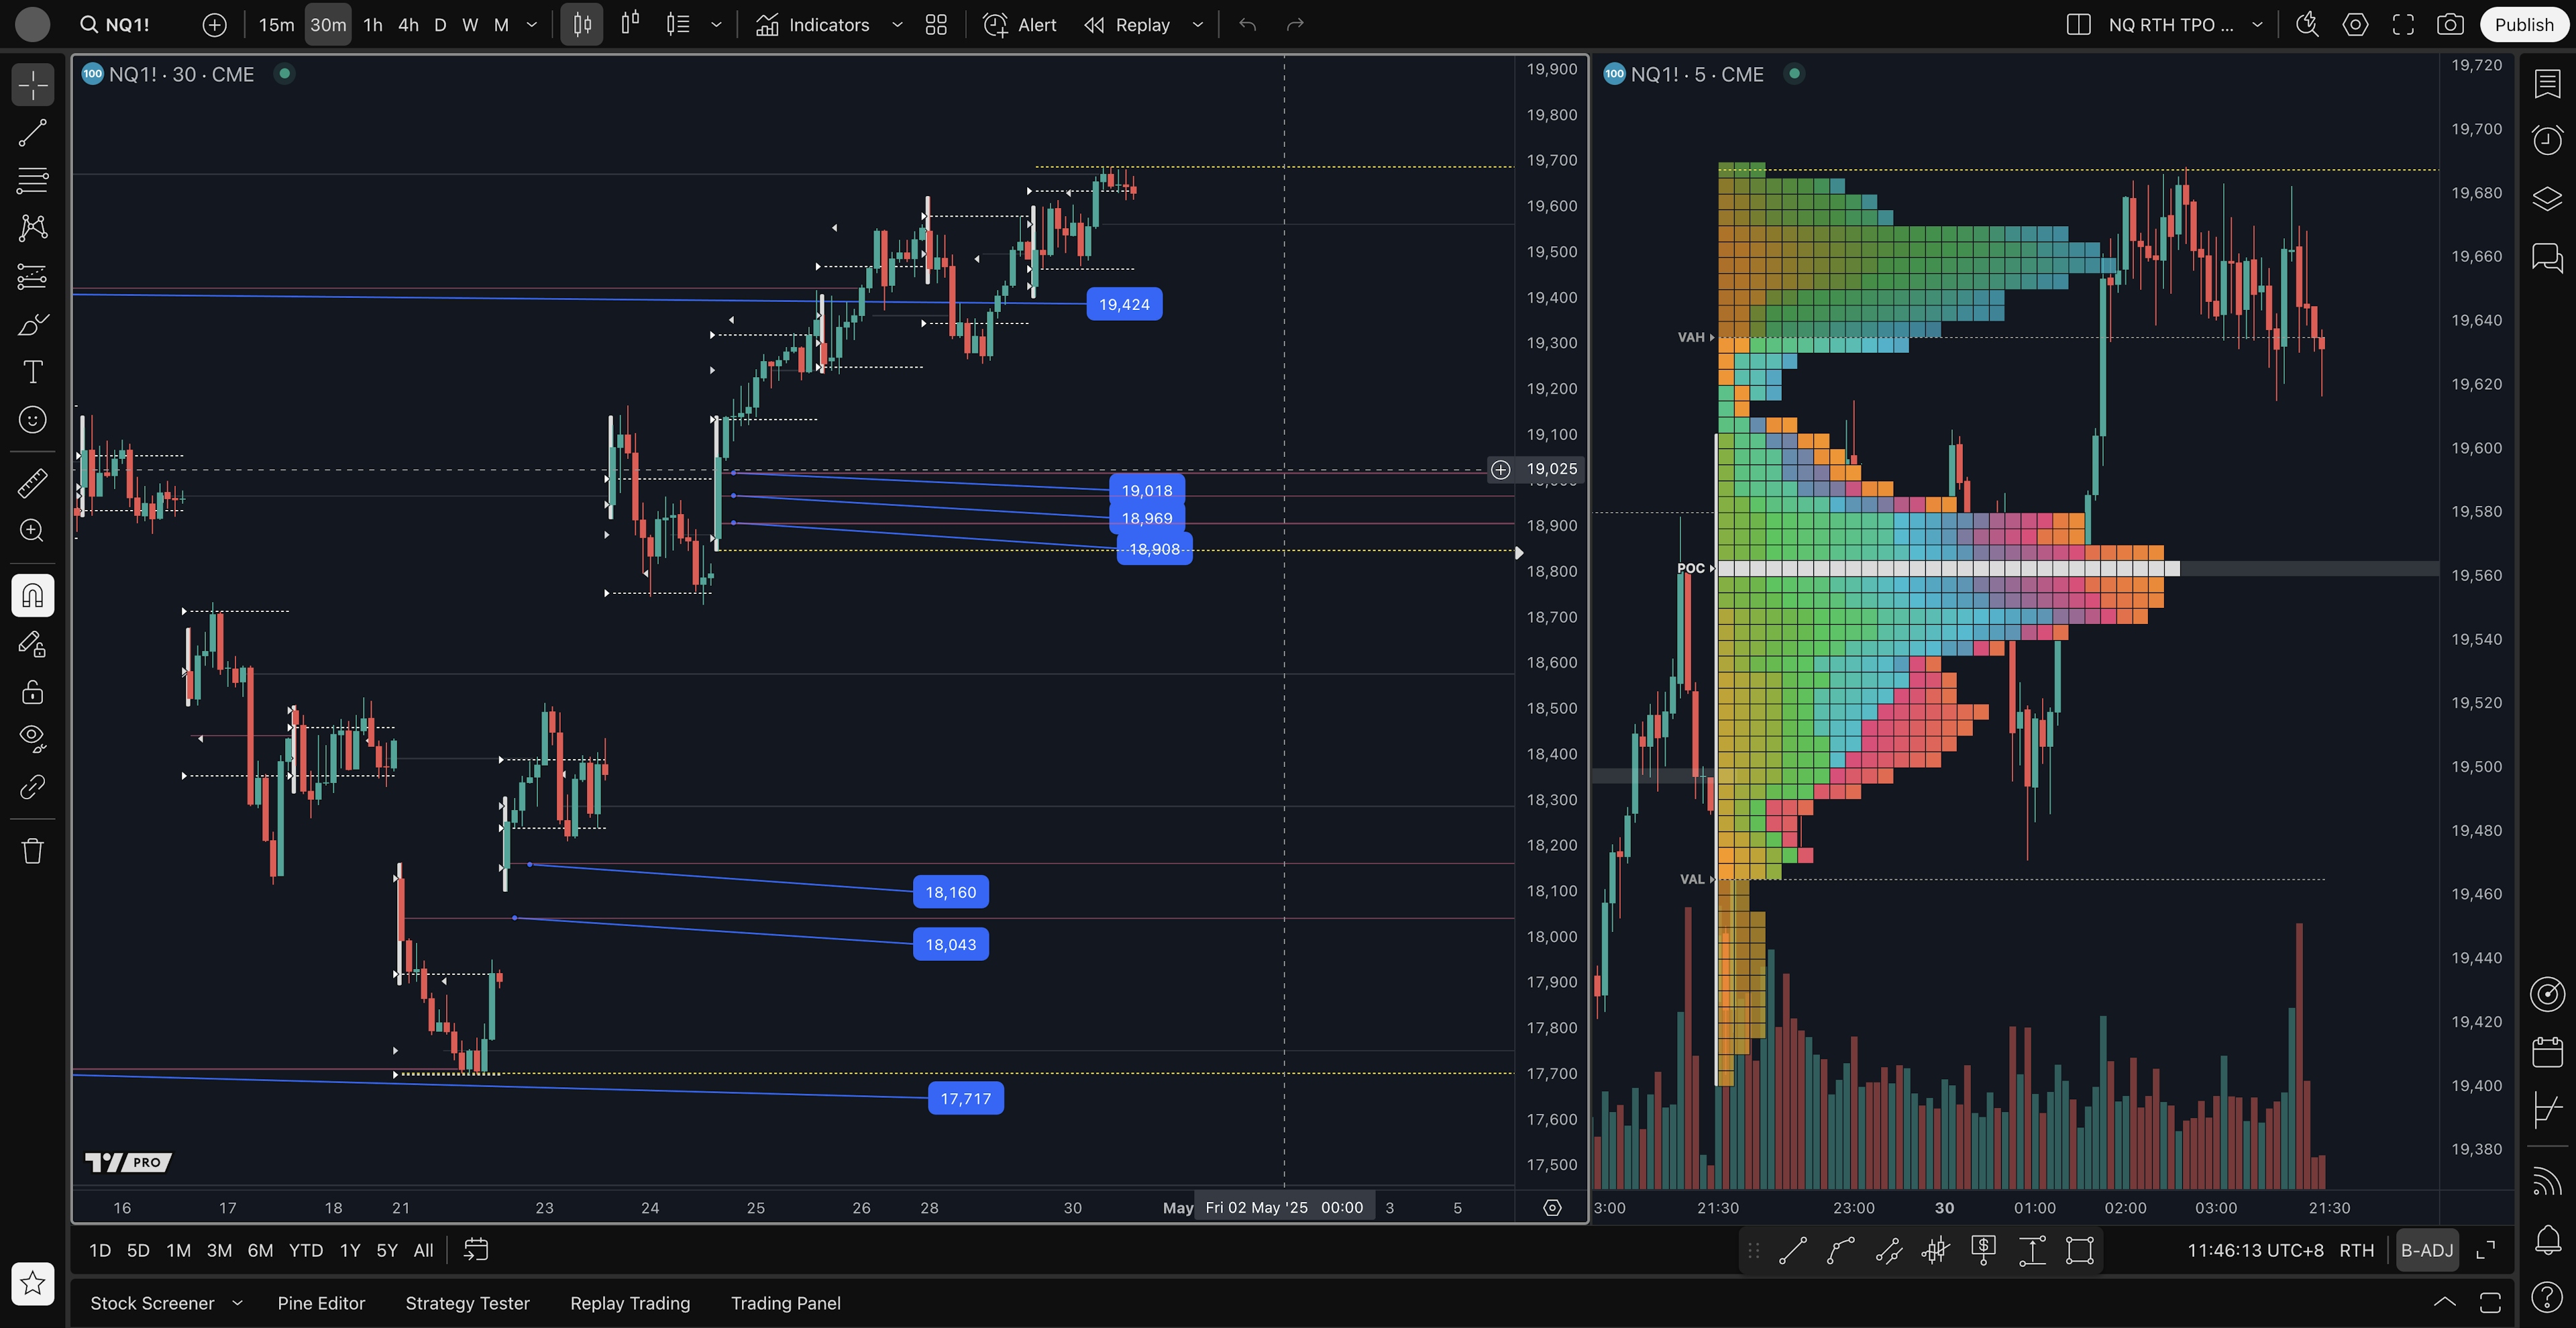Expand the Stock Screener dropdown arrow
The image size is (2576, 1328).
click(x=237, y=1303)
